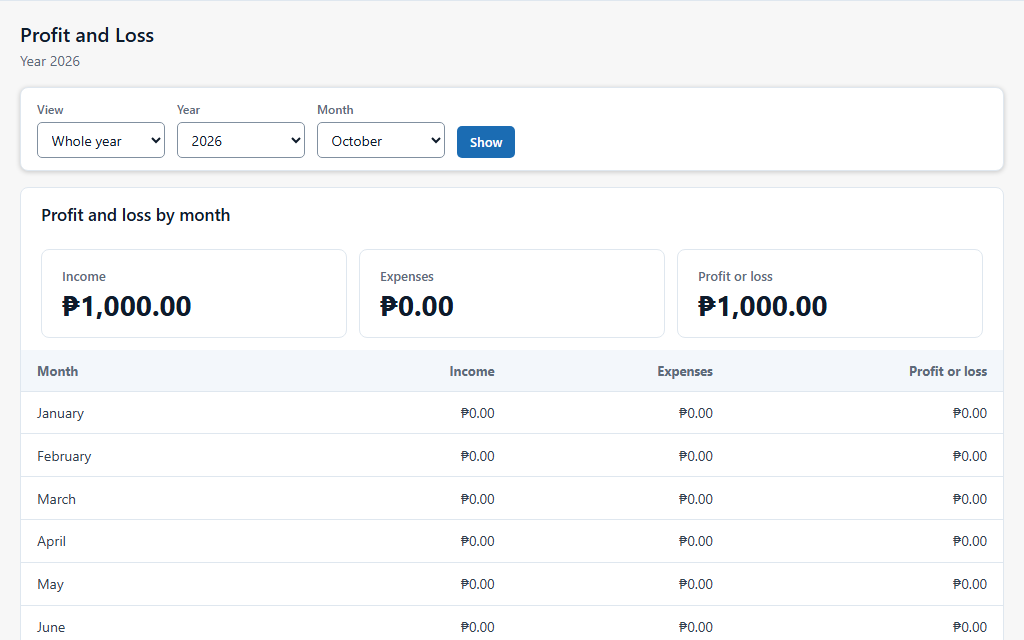
Task: Select the Income summary card
Action: pos(194,293)
